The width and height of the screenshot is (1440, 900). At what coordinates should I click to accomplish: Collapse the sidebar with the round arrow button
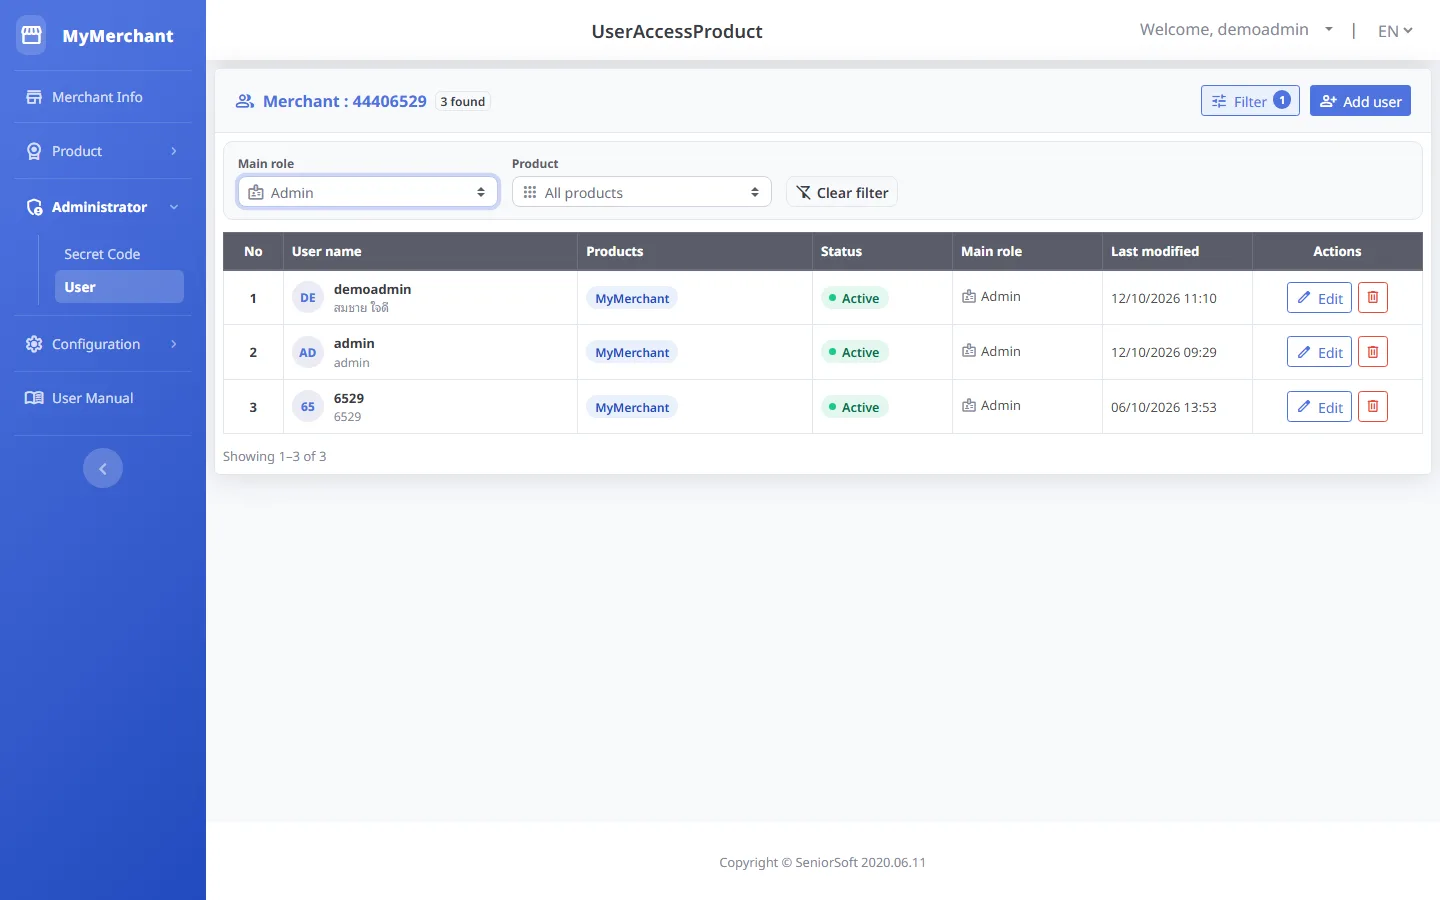tap(103, 468)
